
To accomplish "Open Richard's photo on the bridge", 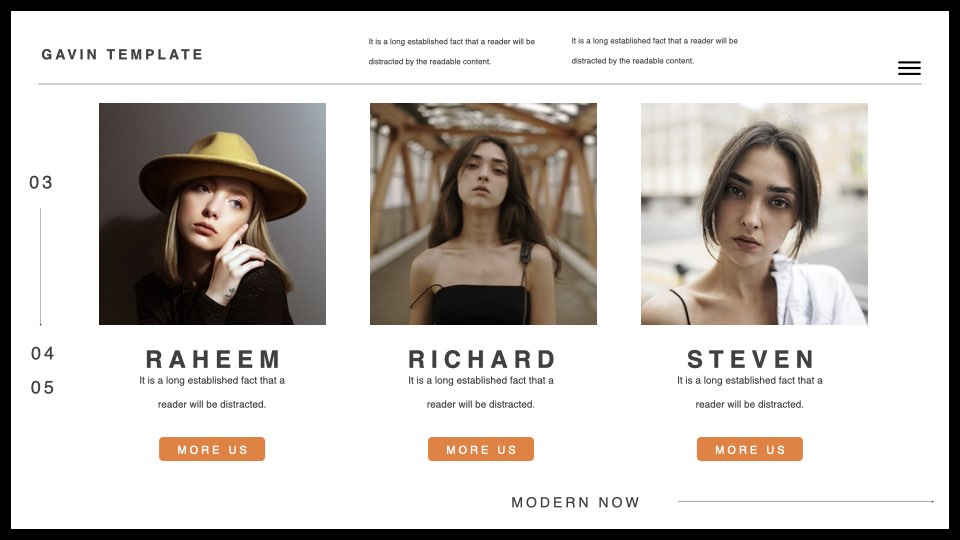I will [x=483, y=214].
